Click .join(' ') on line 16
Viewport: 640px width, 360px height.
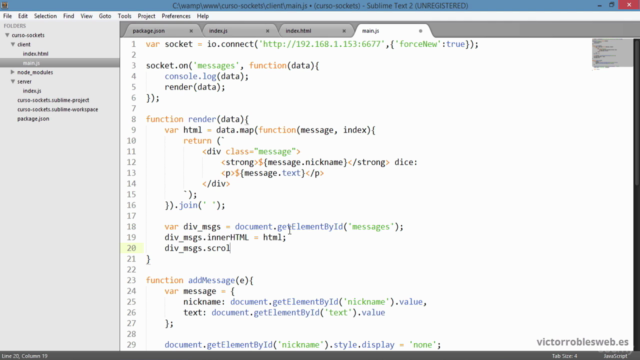tap(200, 205)
